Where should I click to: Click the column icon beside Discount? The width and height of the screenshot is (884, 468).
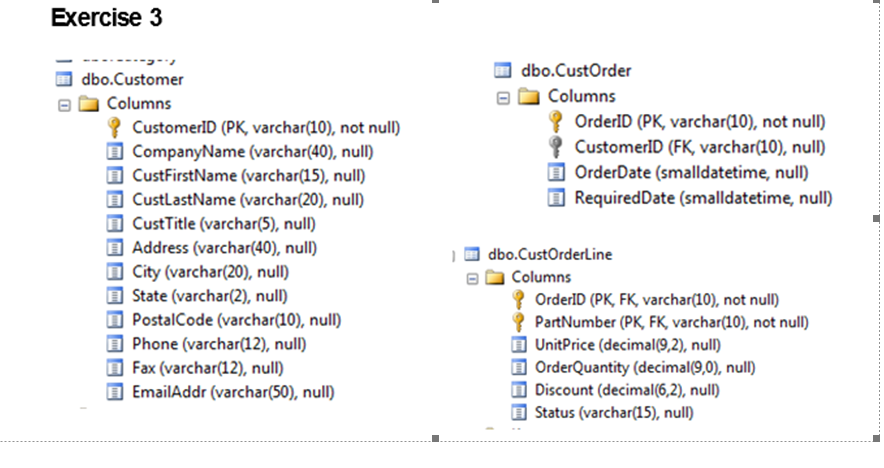click(519, 390)
